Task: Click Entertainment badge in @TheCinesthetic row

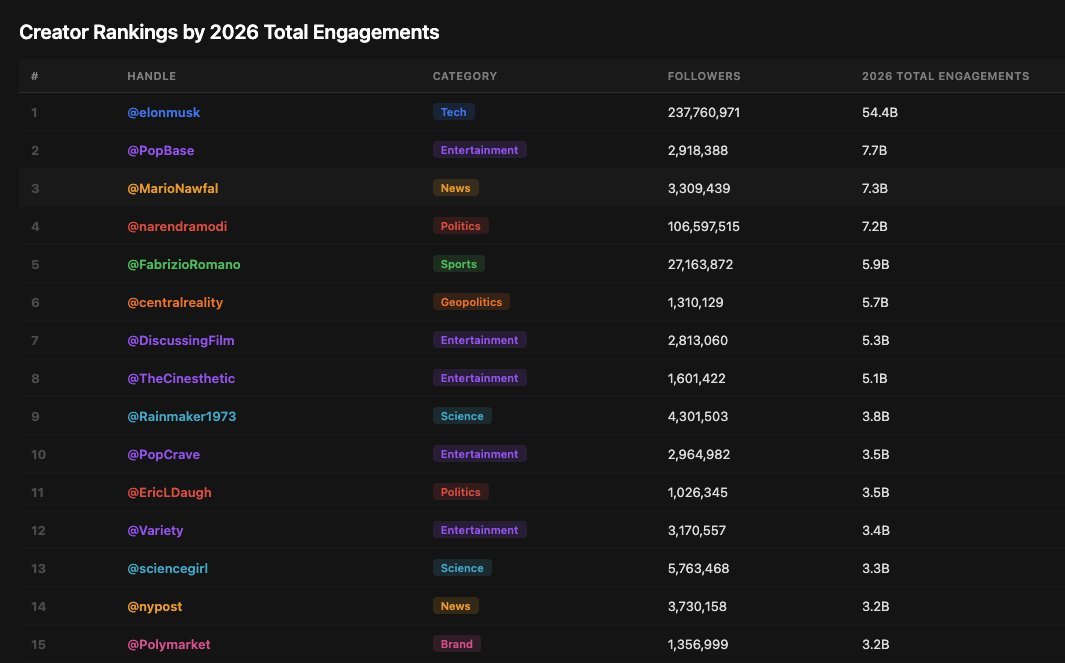Action: 480,378
